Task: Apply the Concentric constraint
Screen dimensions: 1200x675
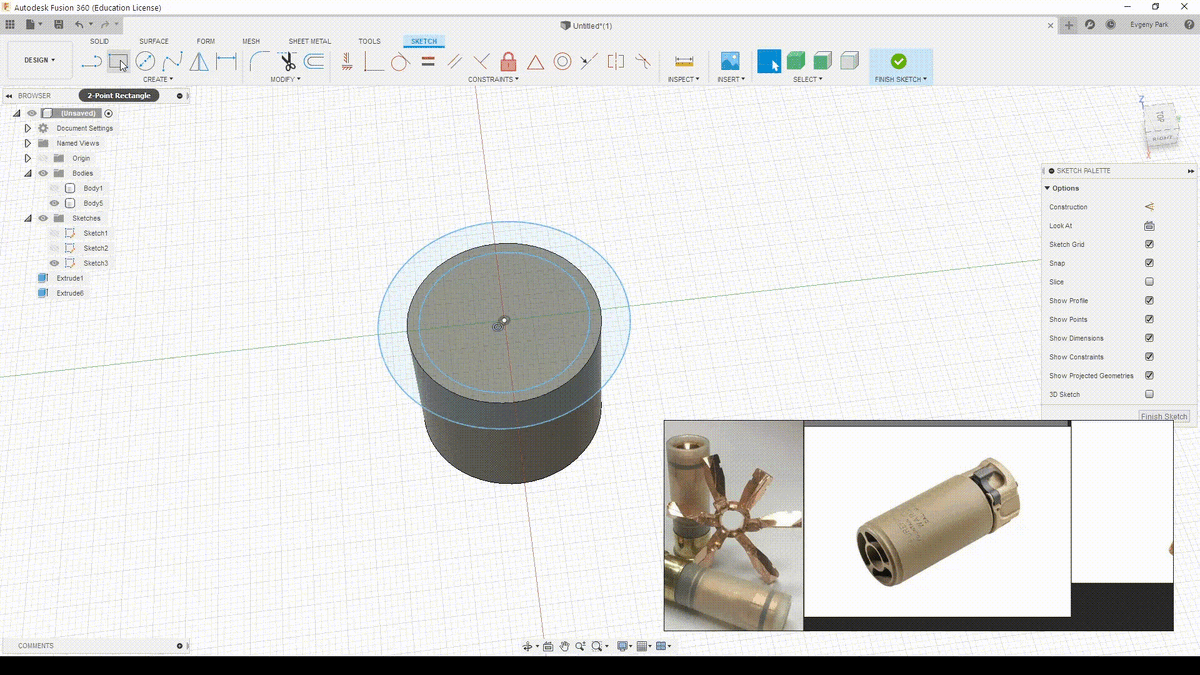Action: point(562,62)
